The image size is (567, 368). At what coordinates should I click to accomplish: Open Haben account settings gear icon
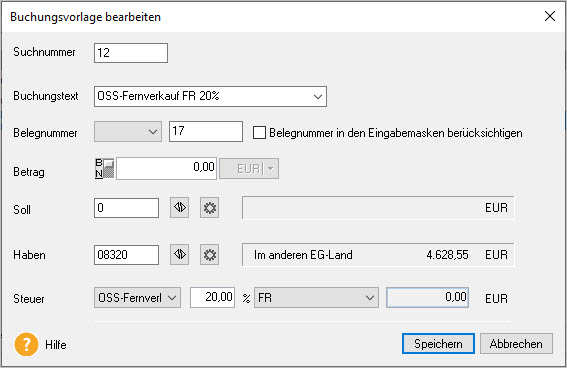[x=209, y=254]
